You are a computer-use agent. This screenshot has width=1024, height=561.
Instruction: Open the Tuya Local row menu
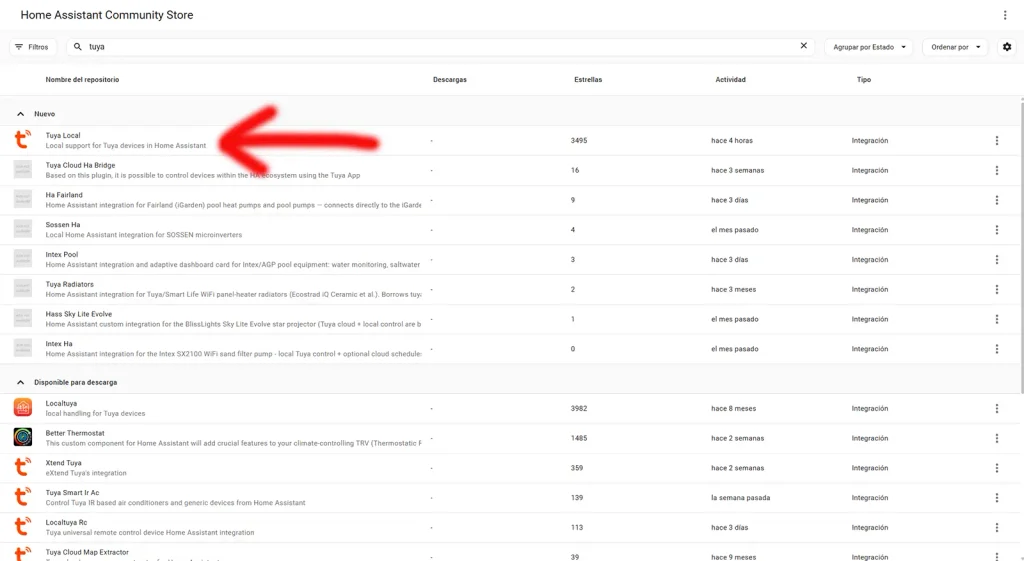(997, 140)
